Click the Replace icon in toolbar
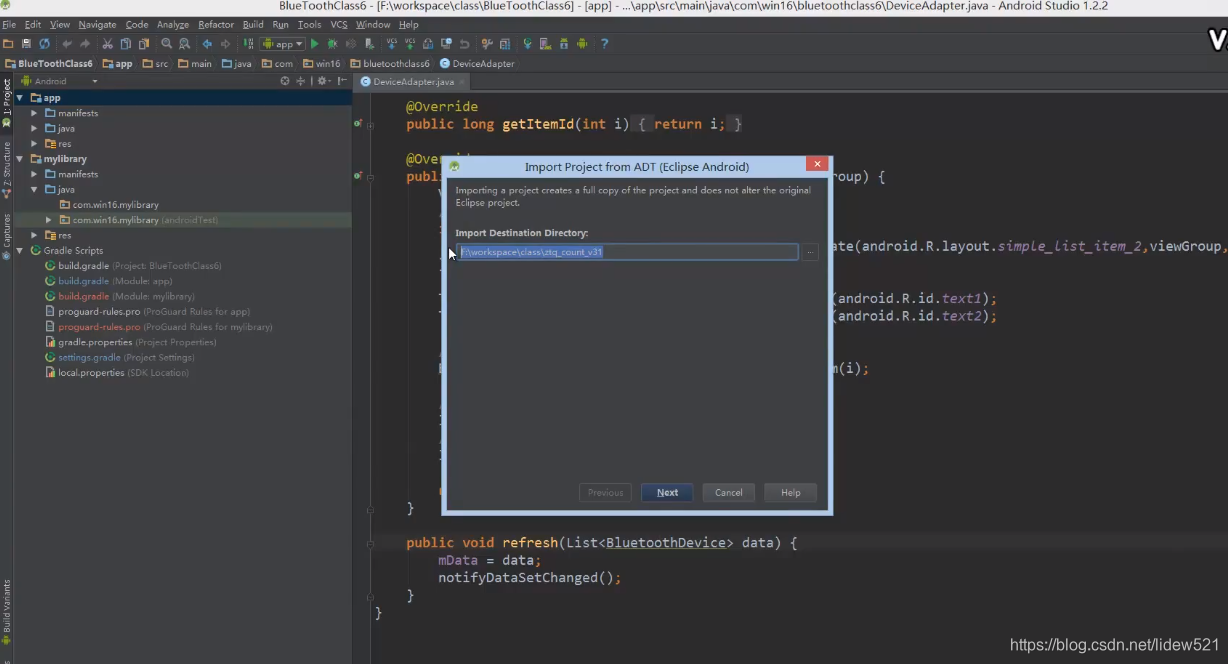The image size is (1228, 664). (185, 44)
